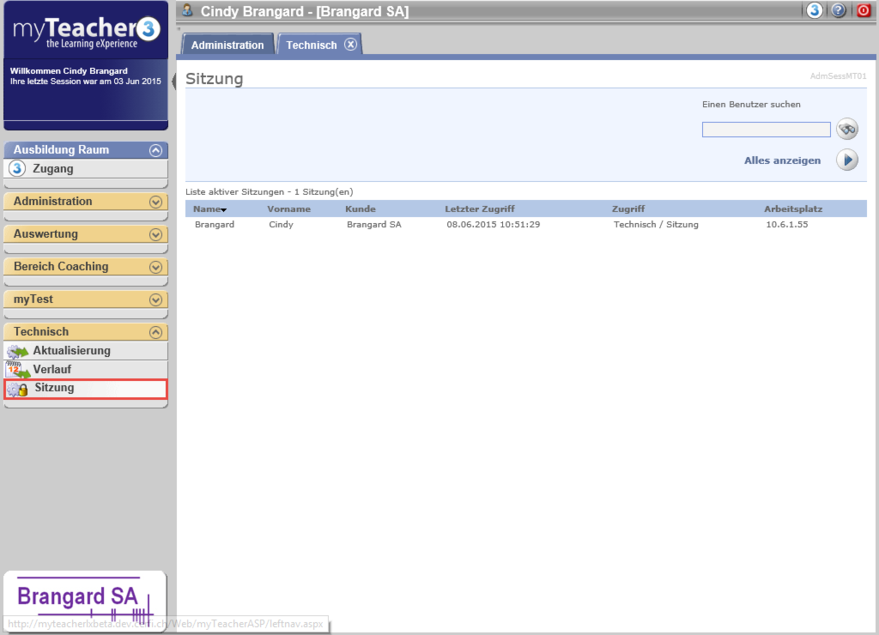Click the binoculars search icon
This screenshot has height=635, width=879.
coord(847,129)
